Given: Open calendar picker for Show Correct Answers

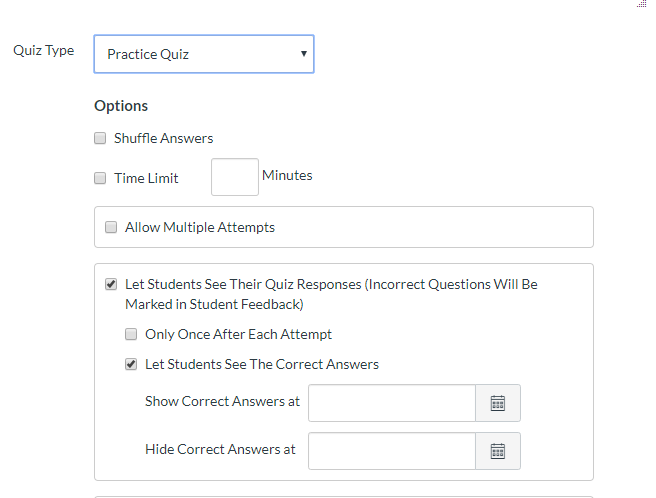Looking at the screenshot, I should tap(498, 403).
